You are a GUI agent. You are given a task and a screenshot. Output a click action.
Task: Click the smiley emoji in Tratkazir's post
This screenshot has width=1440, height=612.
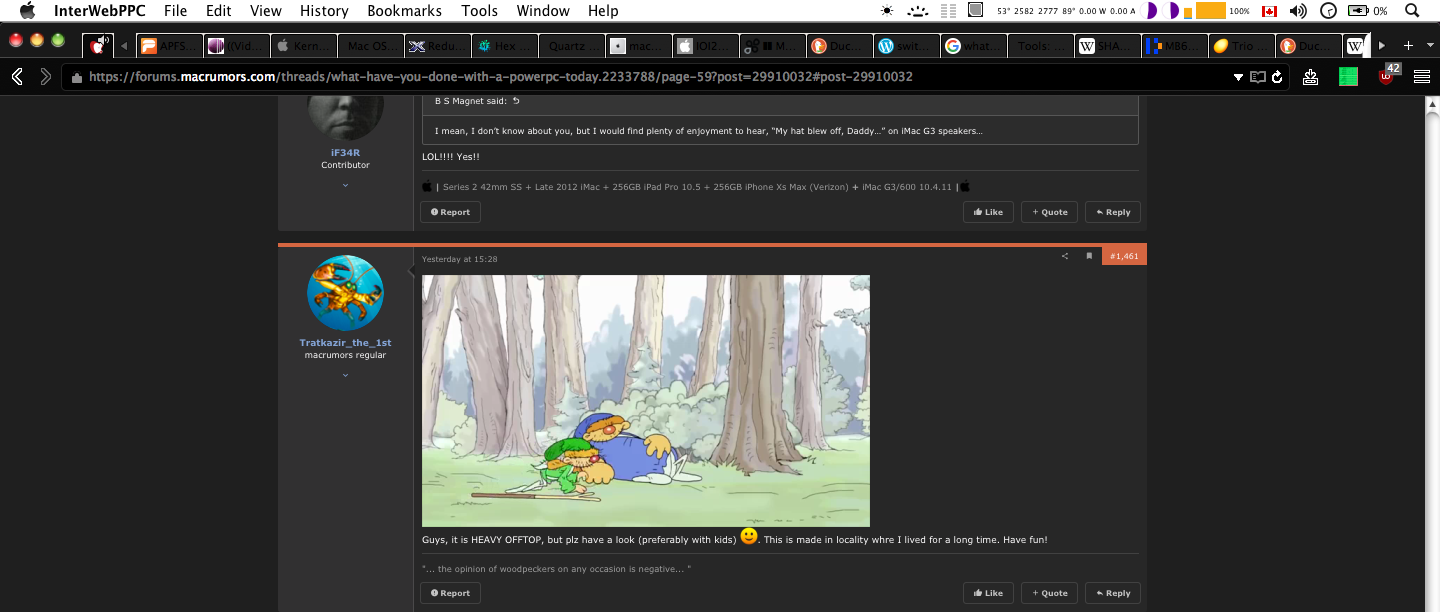coord(749,536)
